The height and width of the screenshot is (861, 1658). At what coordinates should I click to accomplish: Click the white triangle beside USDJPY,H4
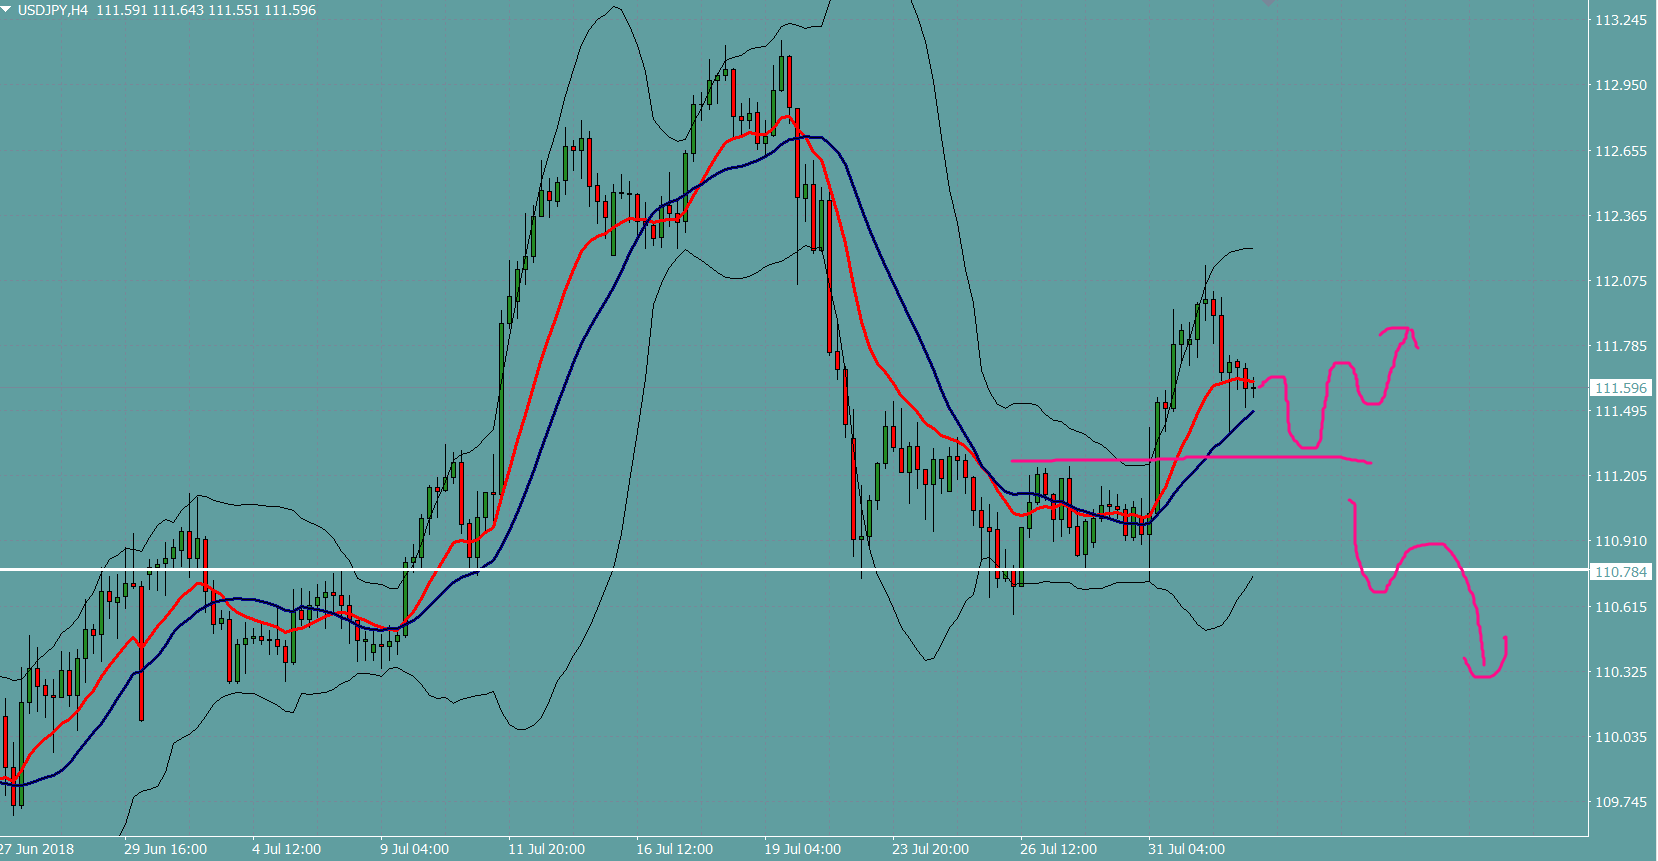pos(6,9)
